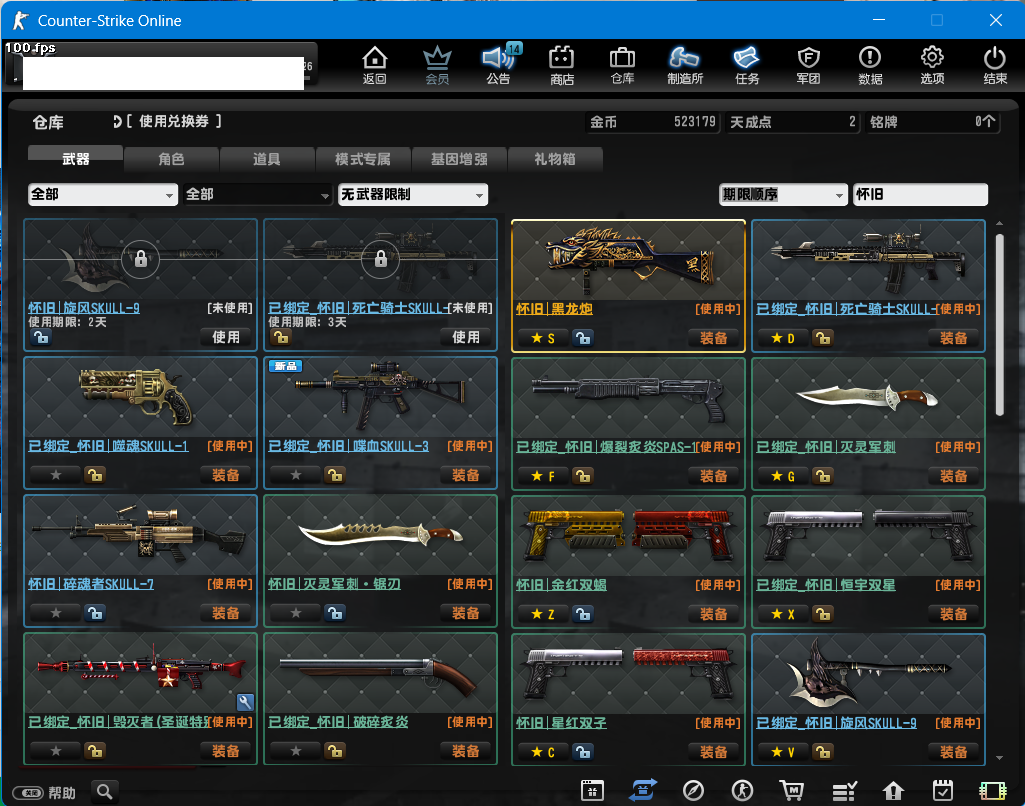Toggle favorite star V on bound 旋风SKULL-9
This screenshot has height=806, width=1025.
pyautogui.click(x=782, y=752)
